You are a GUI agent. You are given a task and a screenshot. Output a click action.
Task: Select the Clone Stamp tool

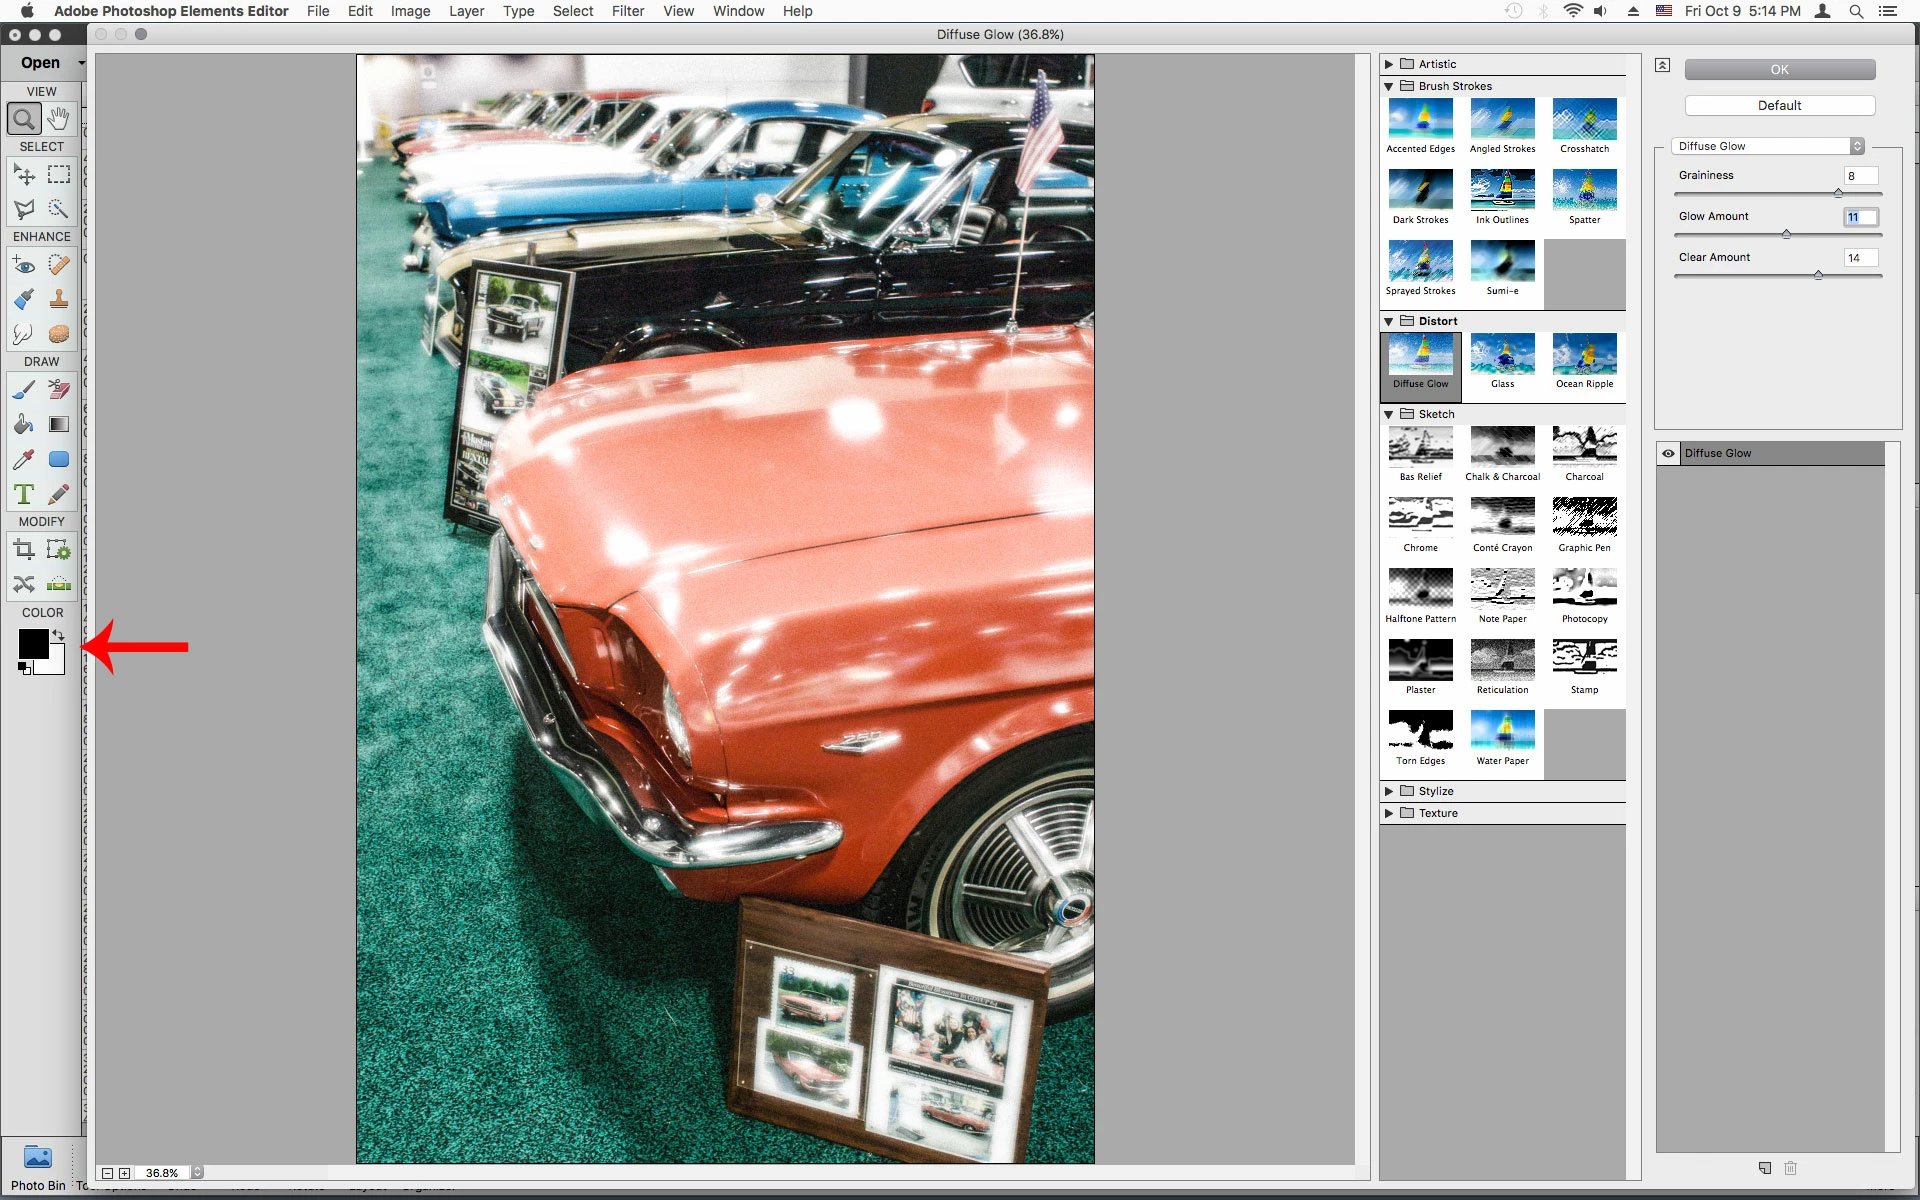coord(59,298)
